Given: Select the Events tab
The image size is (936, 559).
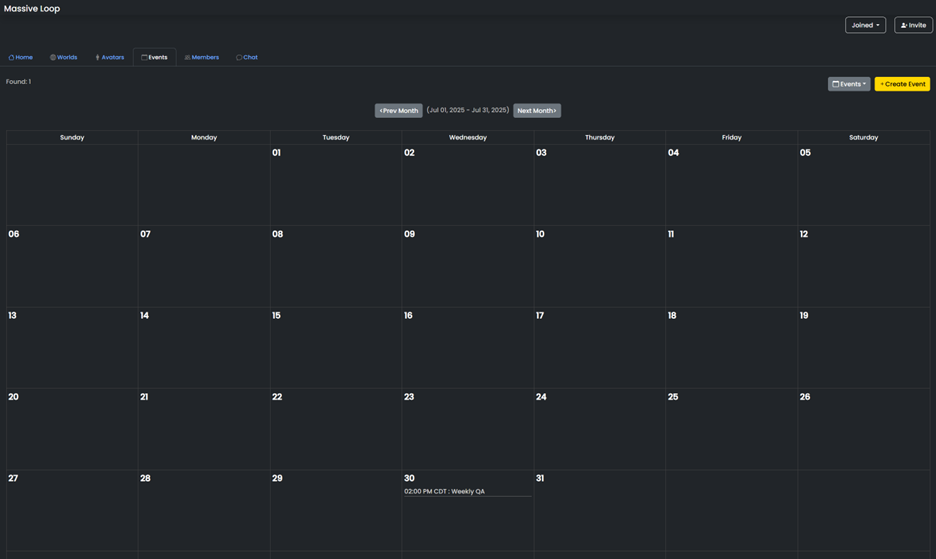Looking at the screenshot, I should [x=154, y=57].
